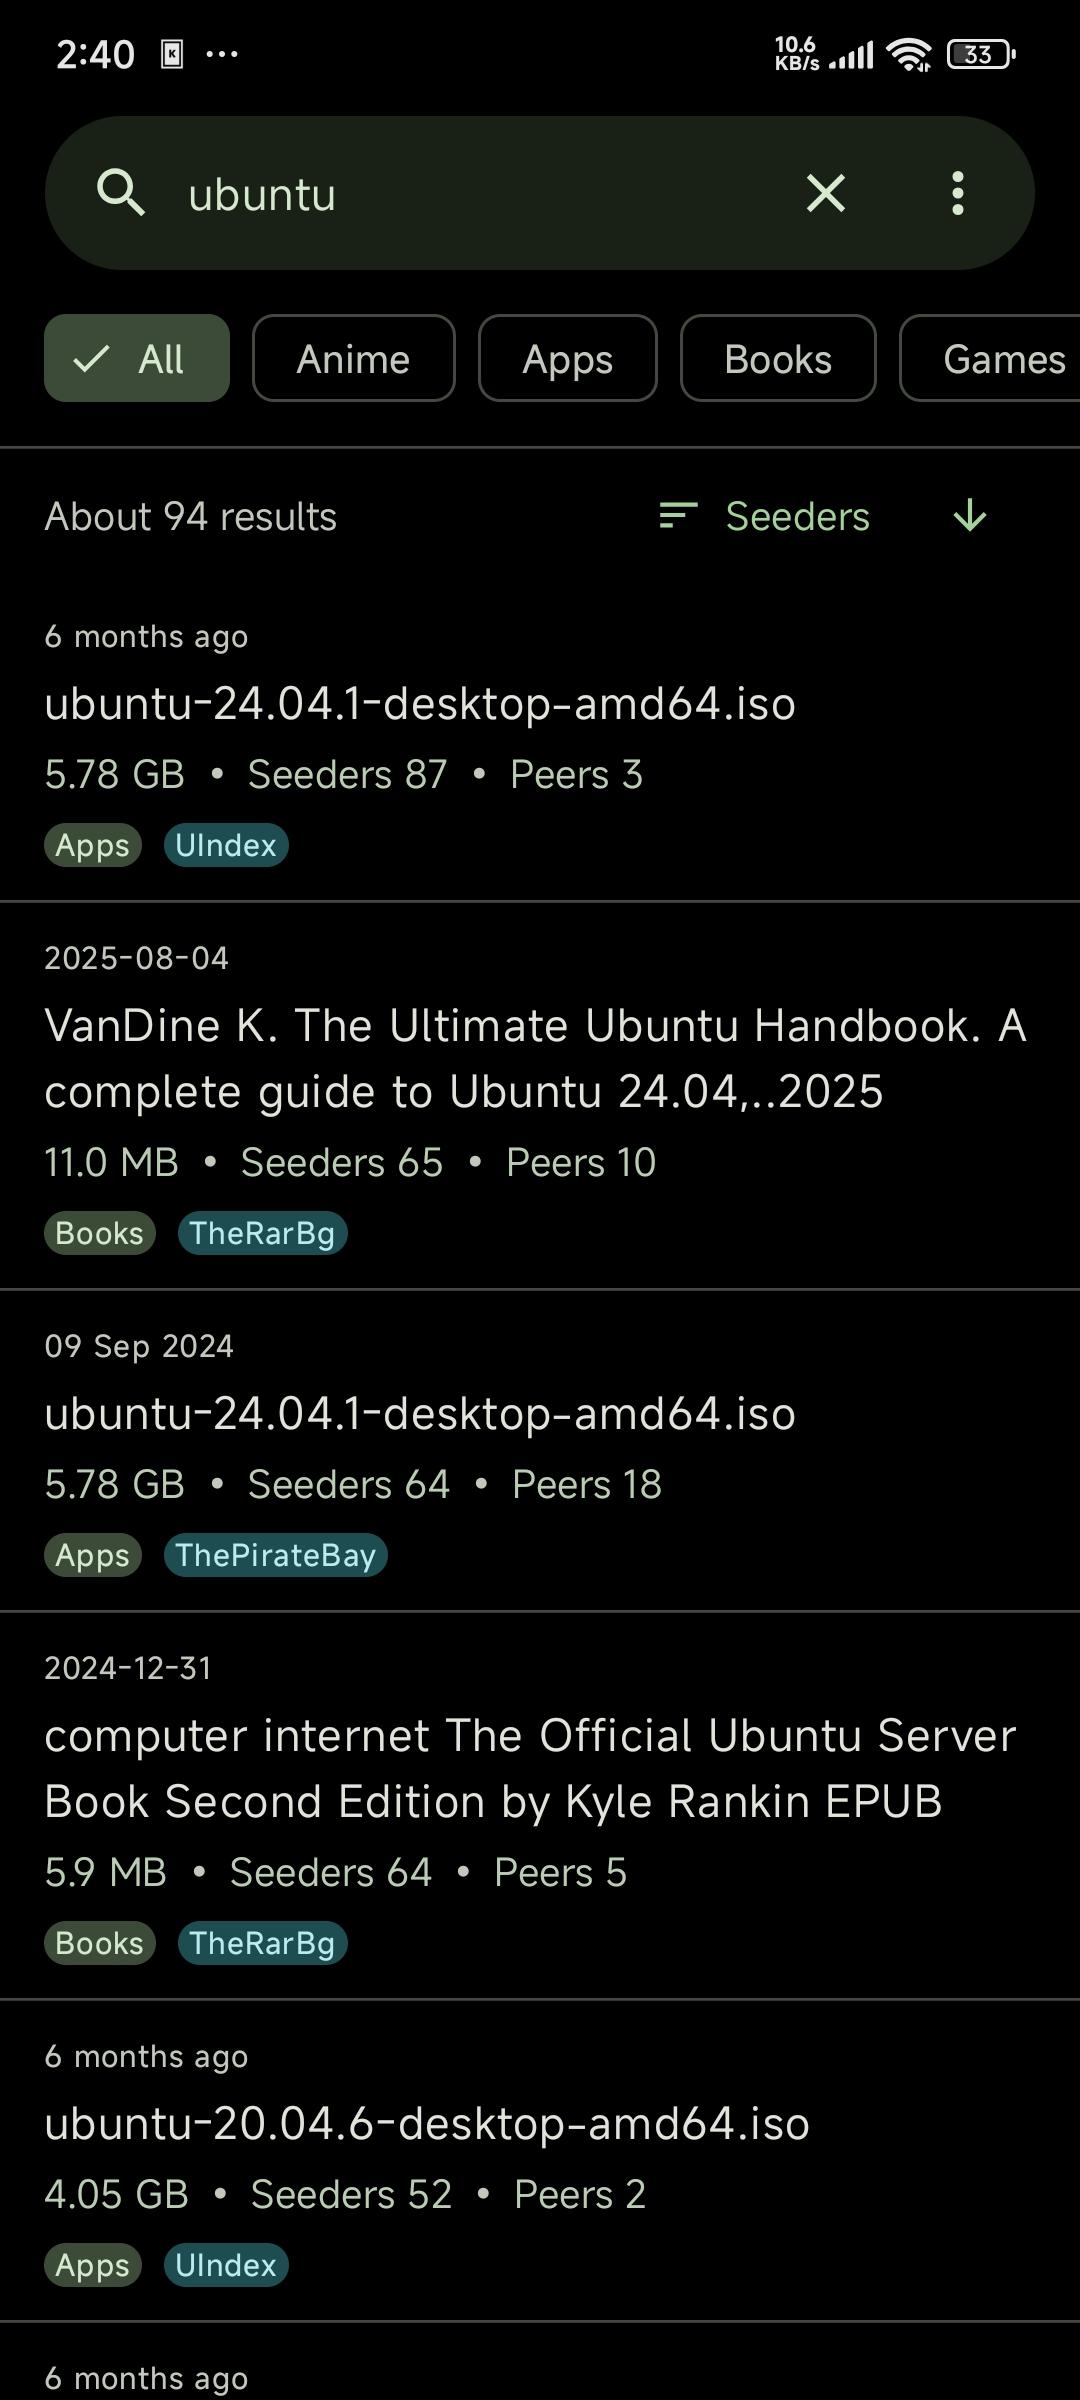Reverse sort order with the down arrow

point(970,516)
